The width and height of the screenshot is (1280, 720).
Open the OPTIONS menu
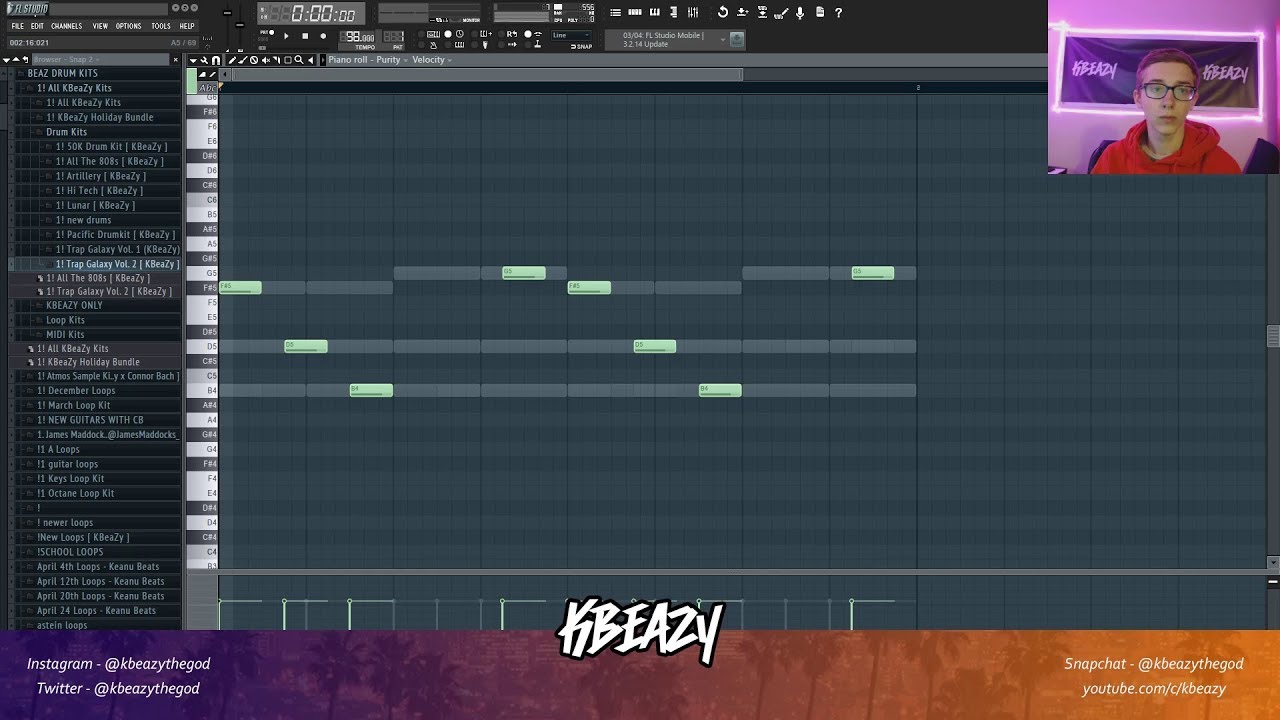pyautogui.click(x=128, y=26)
